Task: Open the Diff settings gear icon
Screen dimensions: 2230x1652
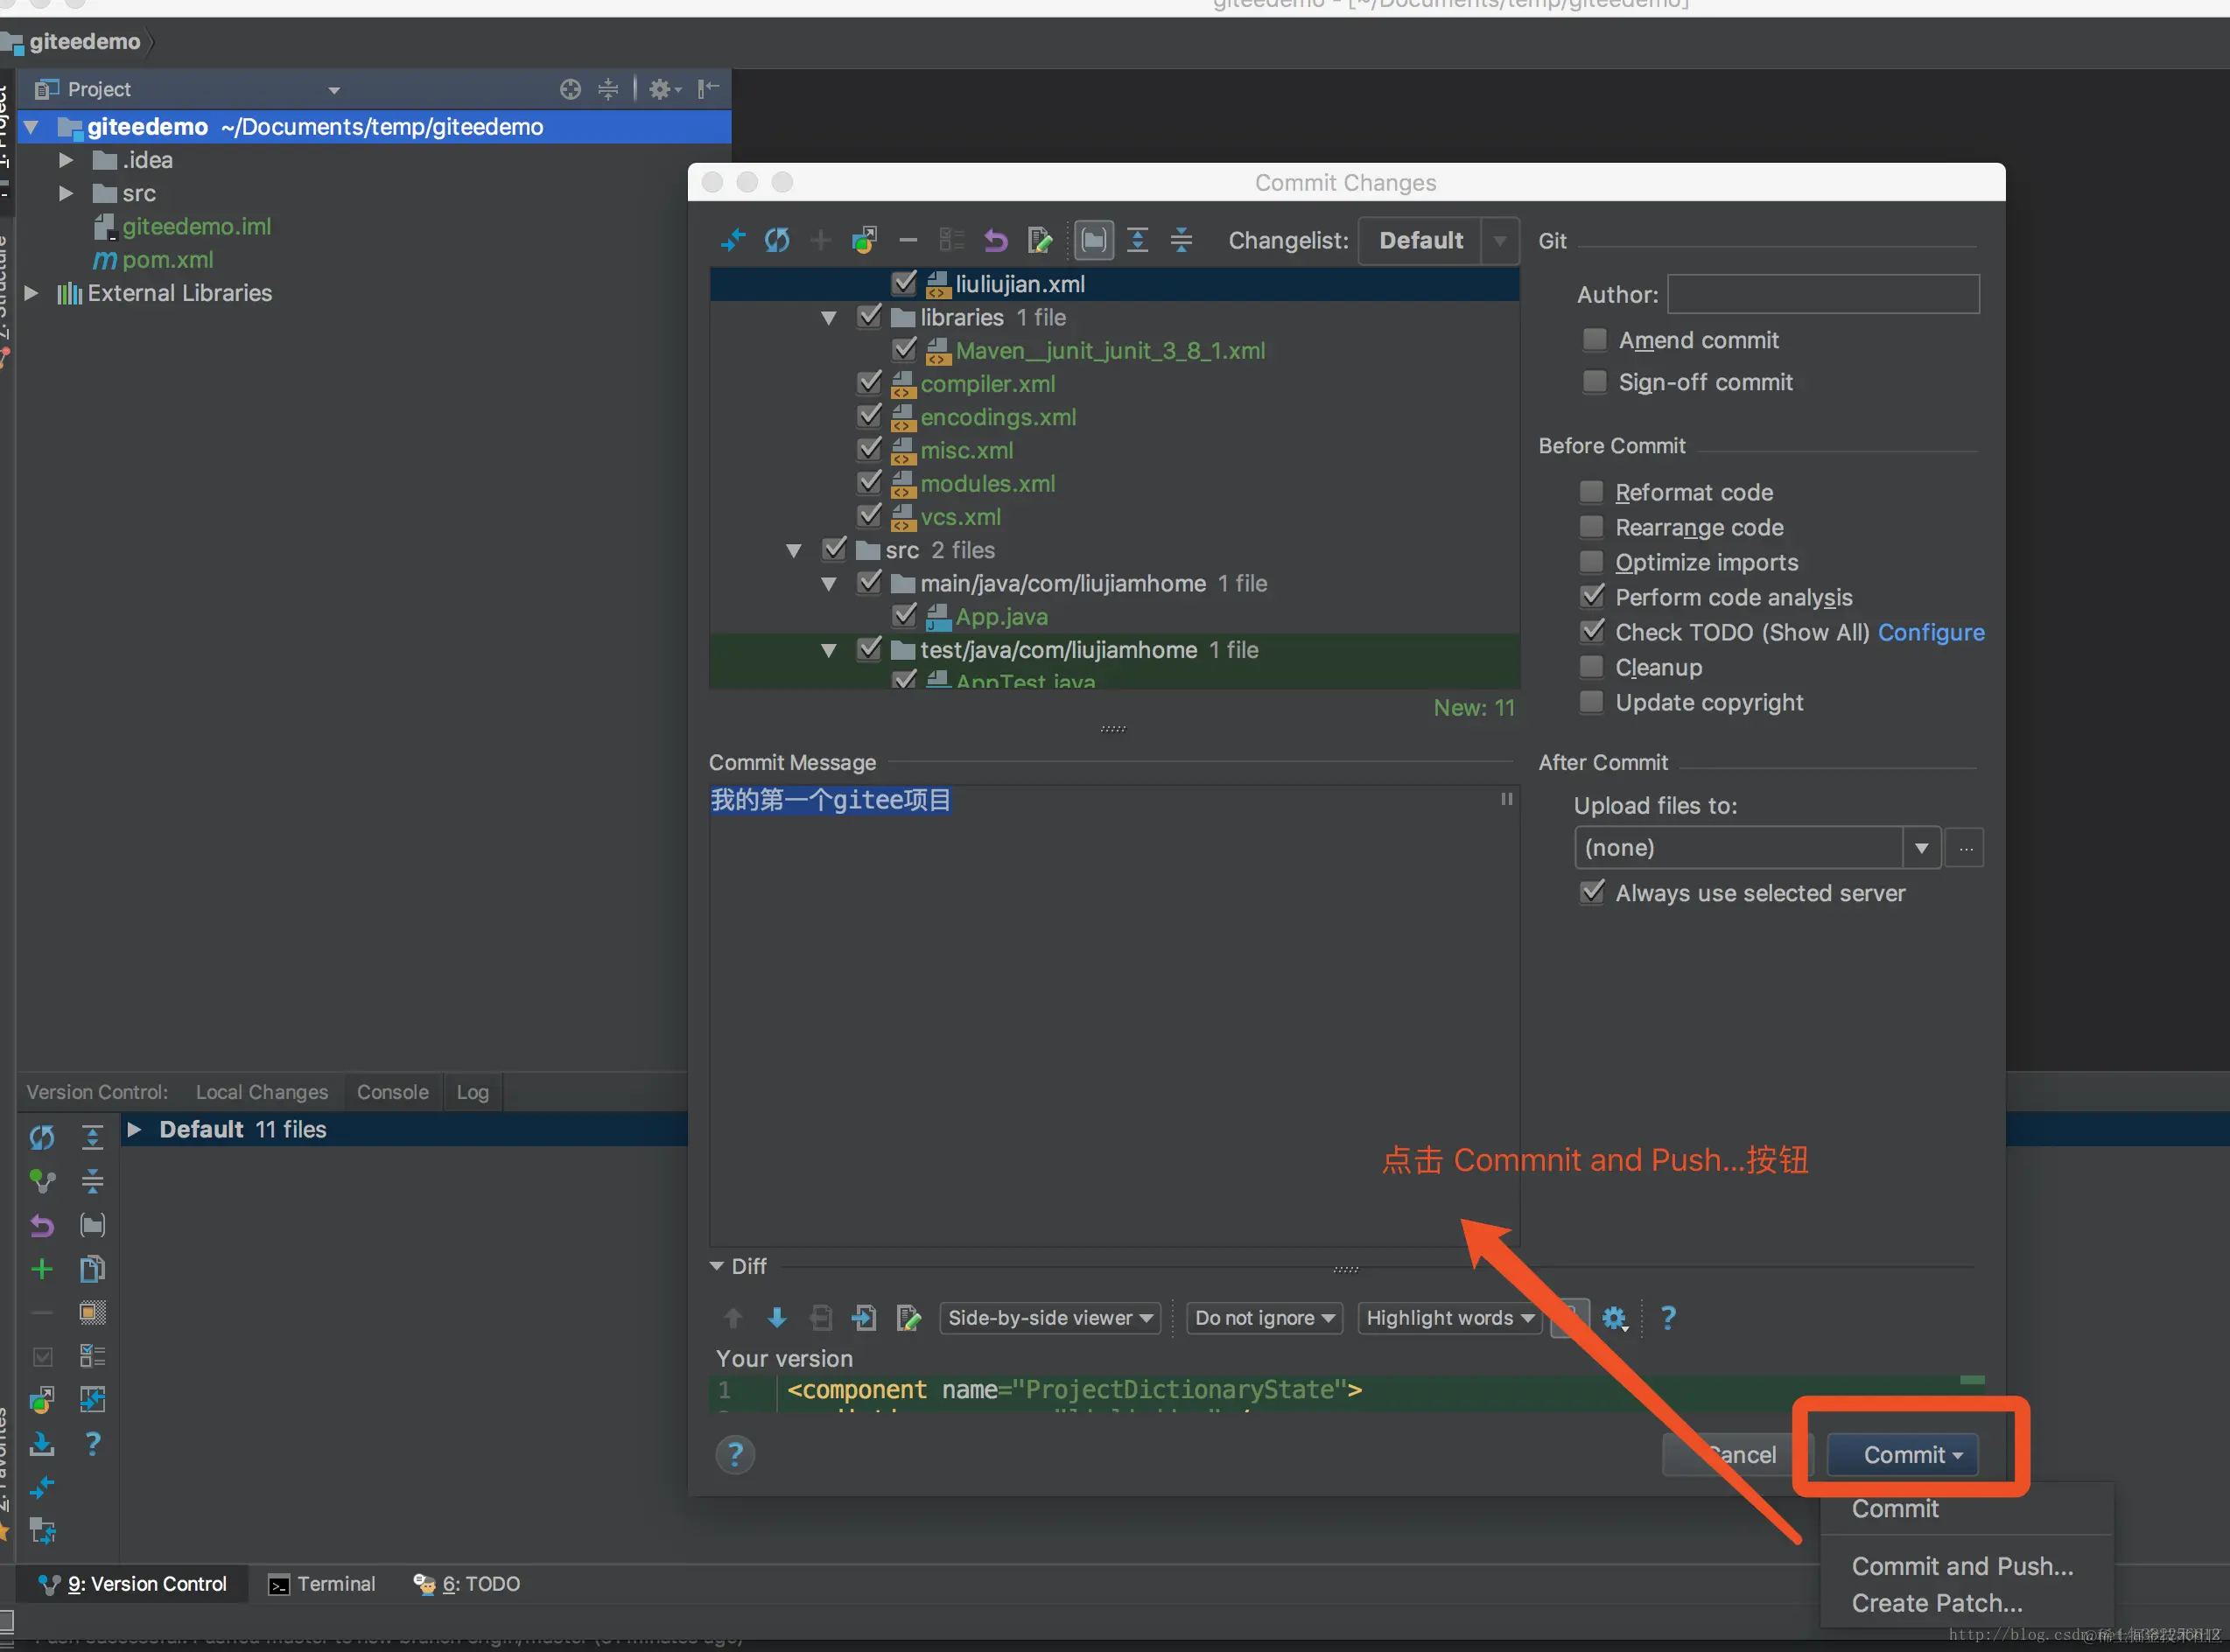Action: pyautogui.click(x=1614, y=1318)
